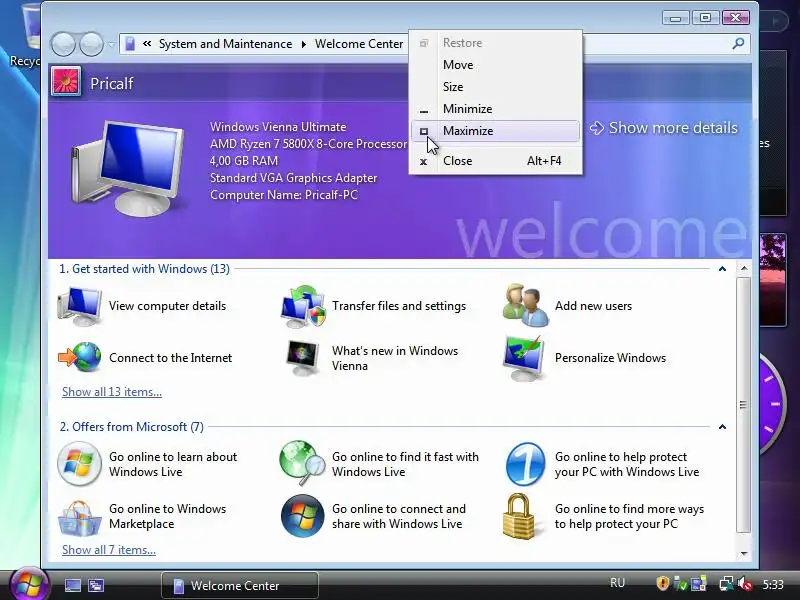Click scrollbar up arrow
The height and width of the screenshot is (600, 800).
coord(744,268)
